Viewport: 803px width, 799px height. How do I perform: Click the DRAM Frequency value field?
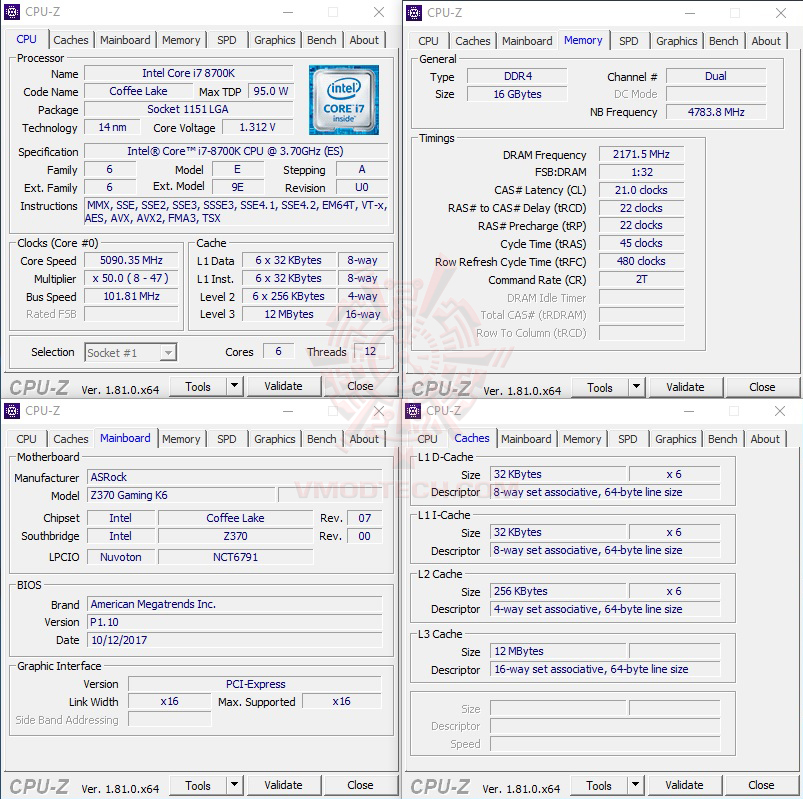click(x=640, y=154)
